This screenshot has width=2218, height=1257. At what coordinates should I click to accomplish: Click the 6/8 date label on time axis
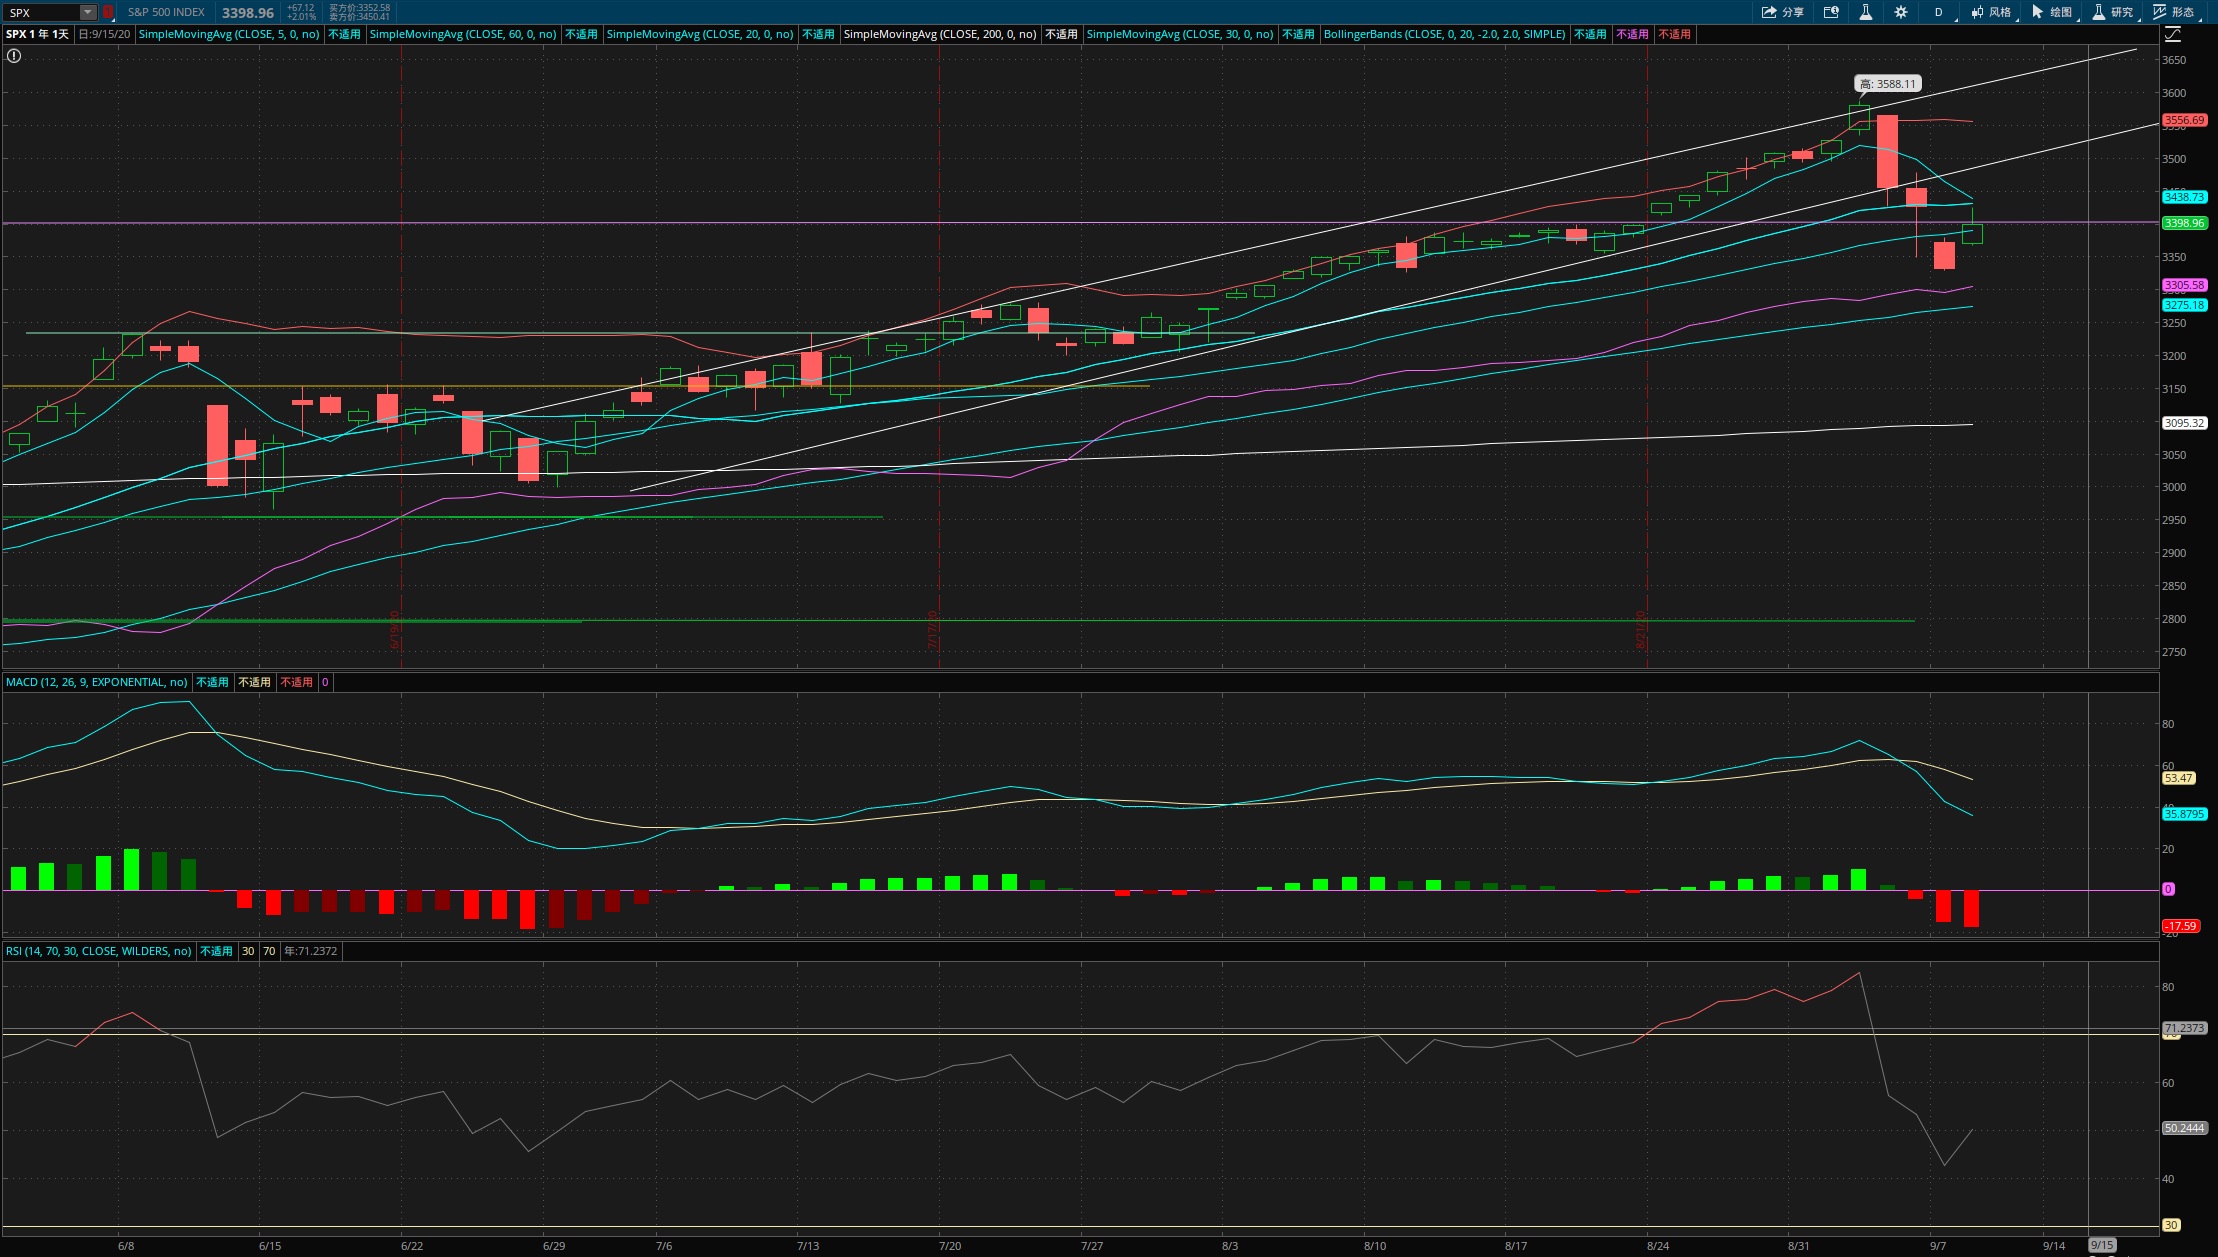(126, 1246)
